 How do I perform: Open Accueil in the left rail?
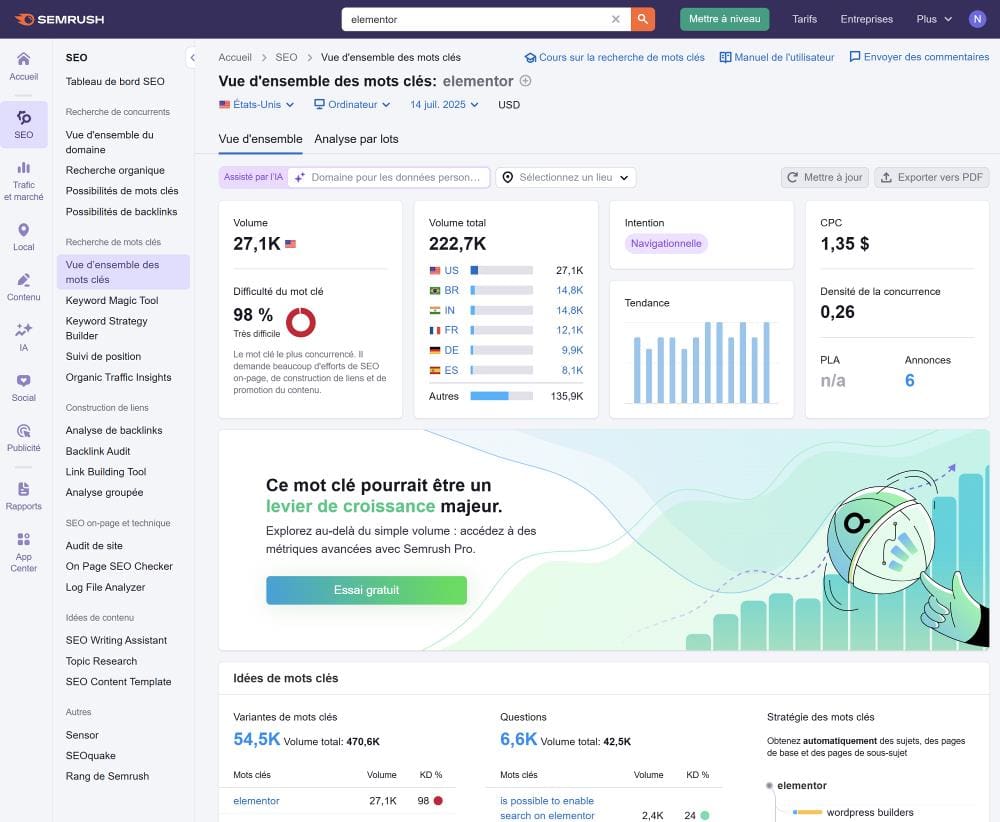pyautogui.click(x=24, y=66)
